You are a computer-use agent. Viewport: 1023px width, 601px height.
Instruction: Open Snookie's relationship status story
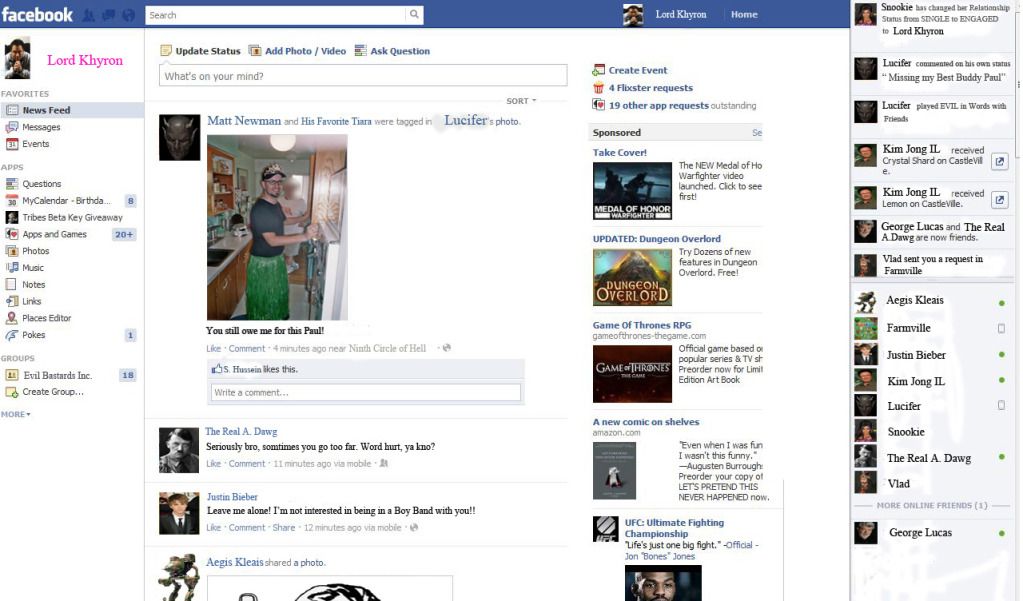tap(932, 19)
